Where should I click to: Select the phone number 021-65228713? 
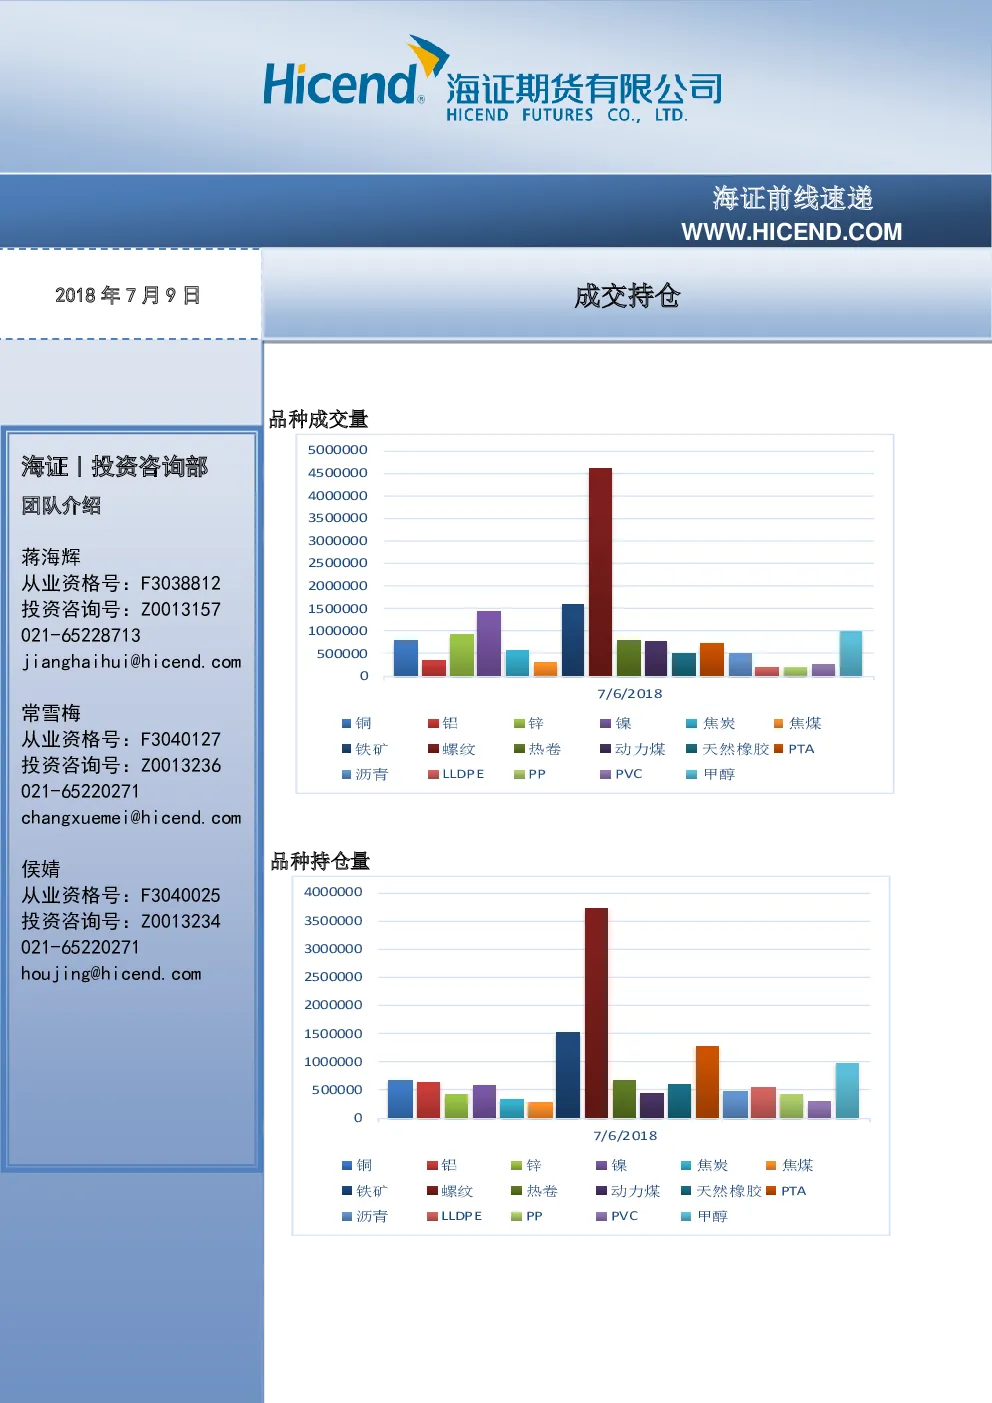tap(81, 636)
